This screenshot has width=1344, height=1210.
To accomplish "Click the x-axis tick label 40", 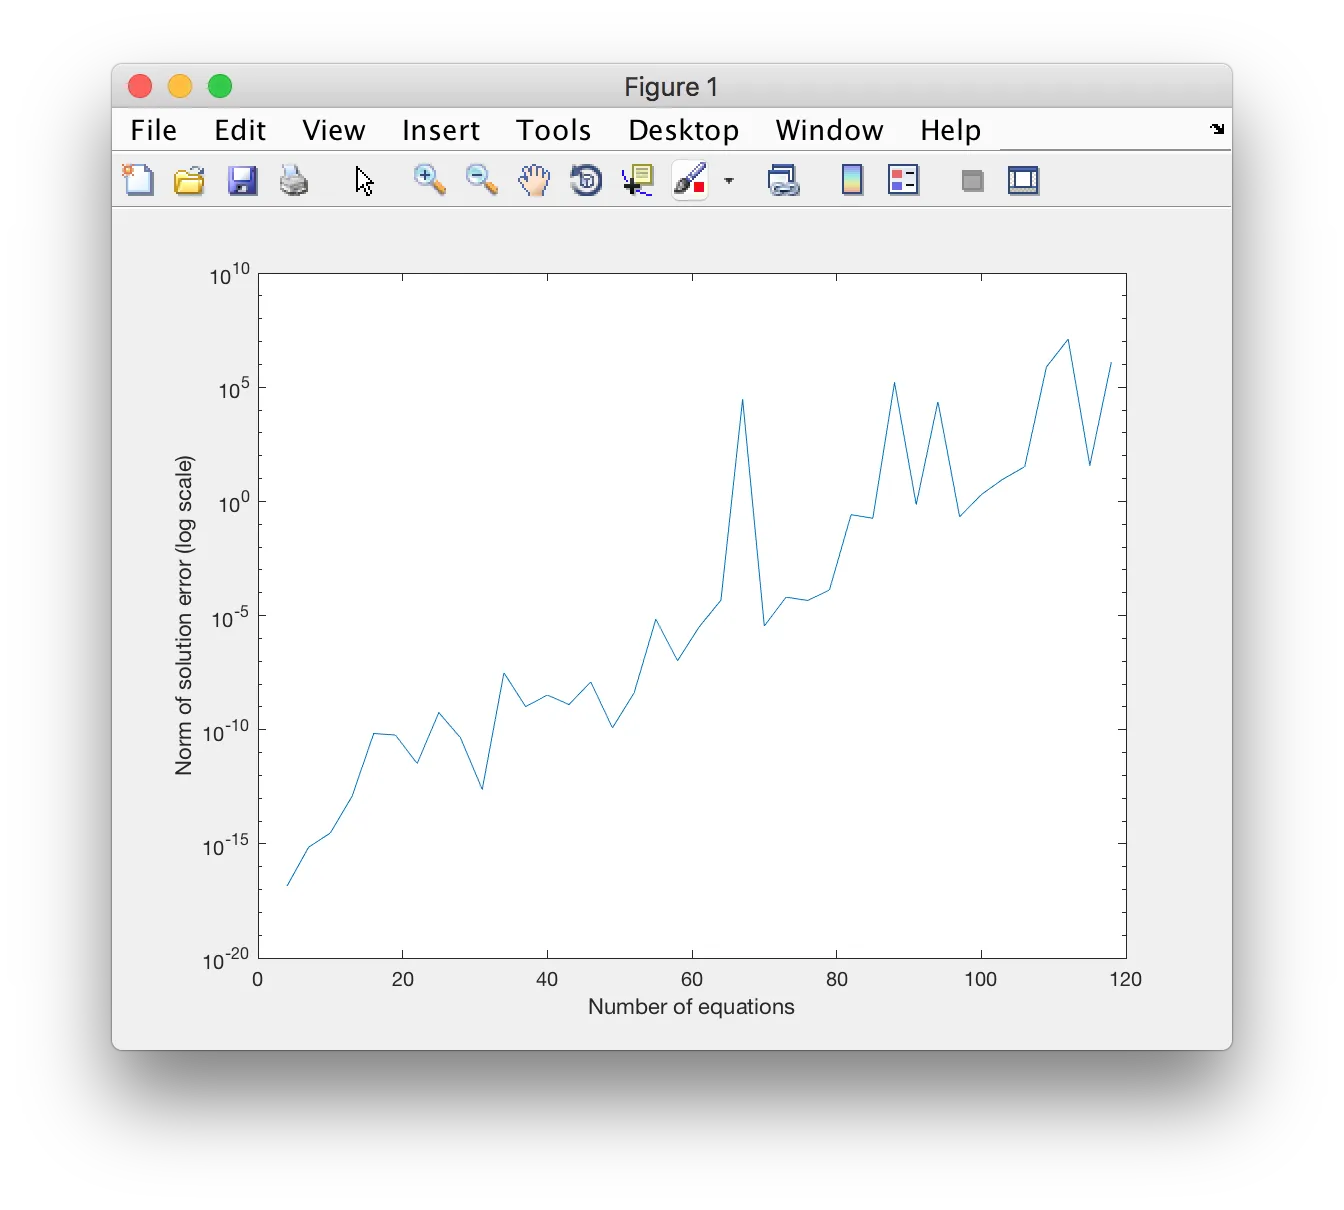I will 547,979.
